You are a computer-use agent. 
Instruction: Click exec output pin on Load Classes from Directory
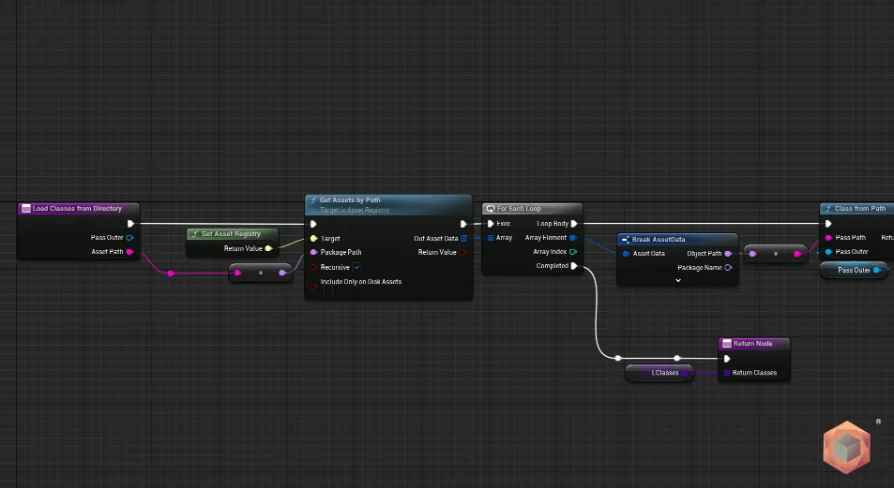pyautogui.click(x=131, y=223)
